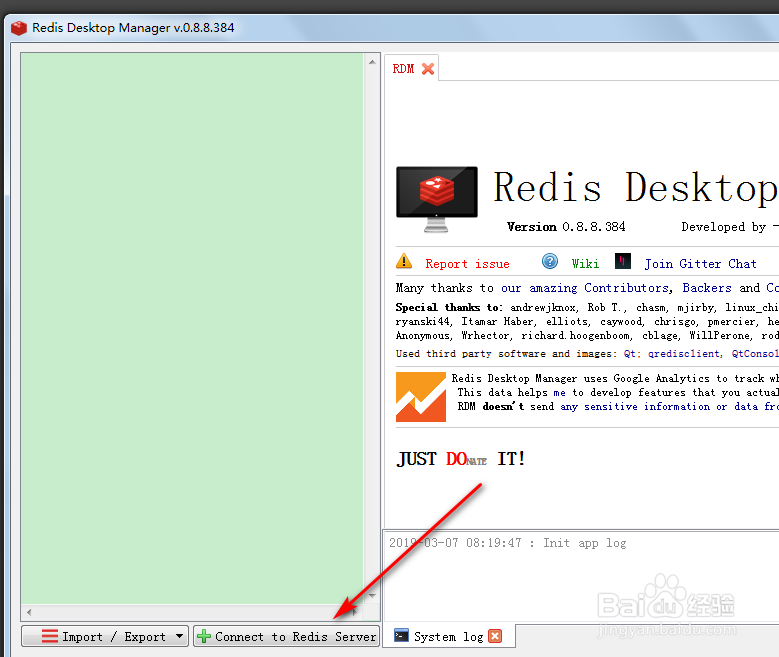Open the Report issue link
The width and height of the screenshot is (779, 657).
tap(467, 264)
